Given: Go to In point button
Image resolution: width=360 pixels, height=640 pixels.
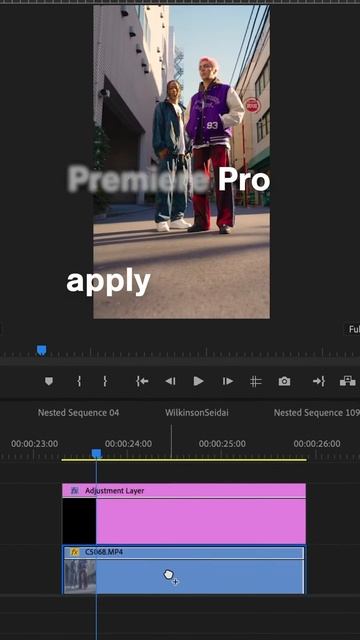Looking at the screenshot, I should tap(142, 381).
